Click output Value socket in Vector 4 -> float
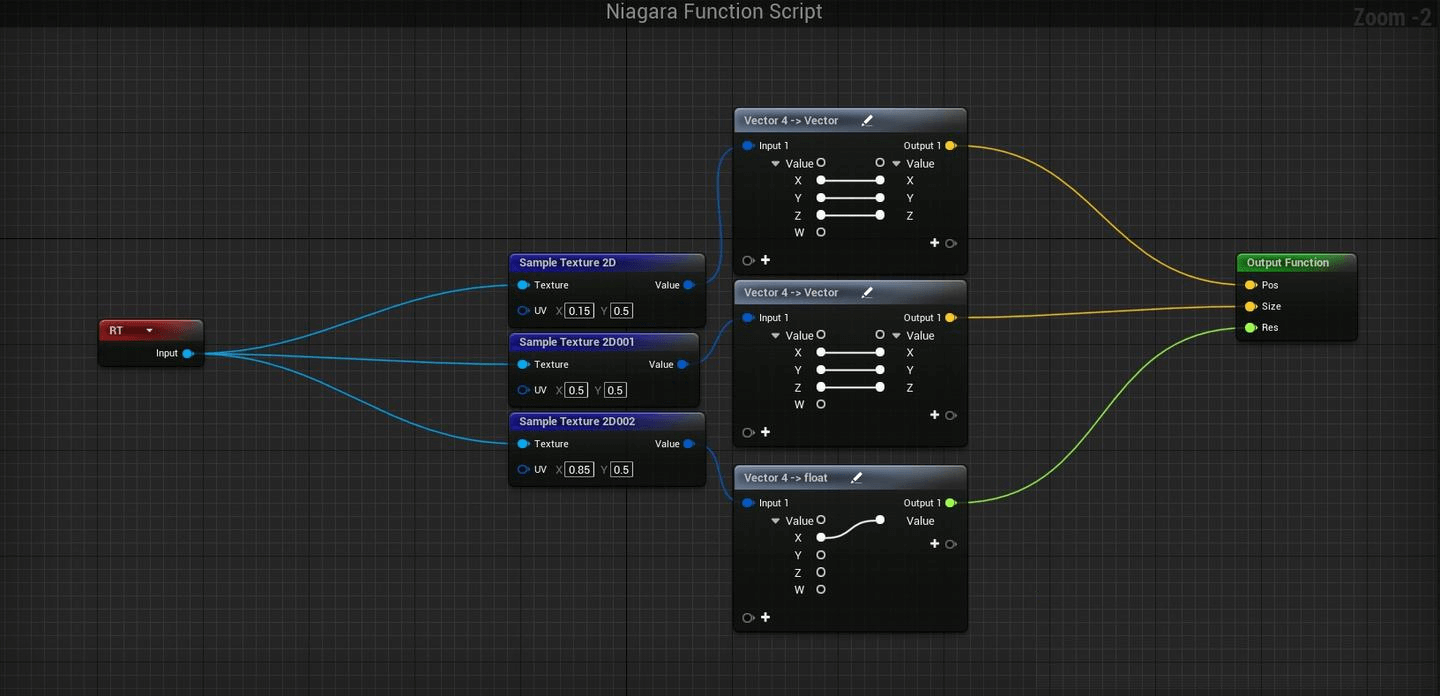The height and width of the screenshot is (696, 1440). 880,520
